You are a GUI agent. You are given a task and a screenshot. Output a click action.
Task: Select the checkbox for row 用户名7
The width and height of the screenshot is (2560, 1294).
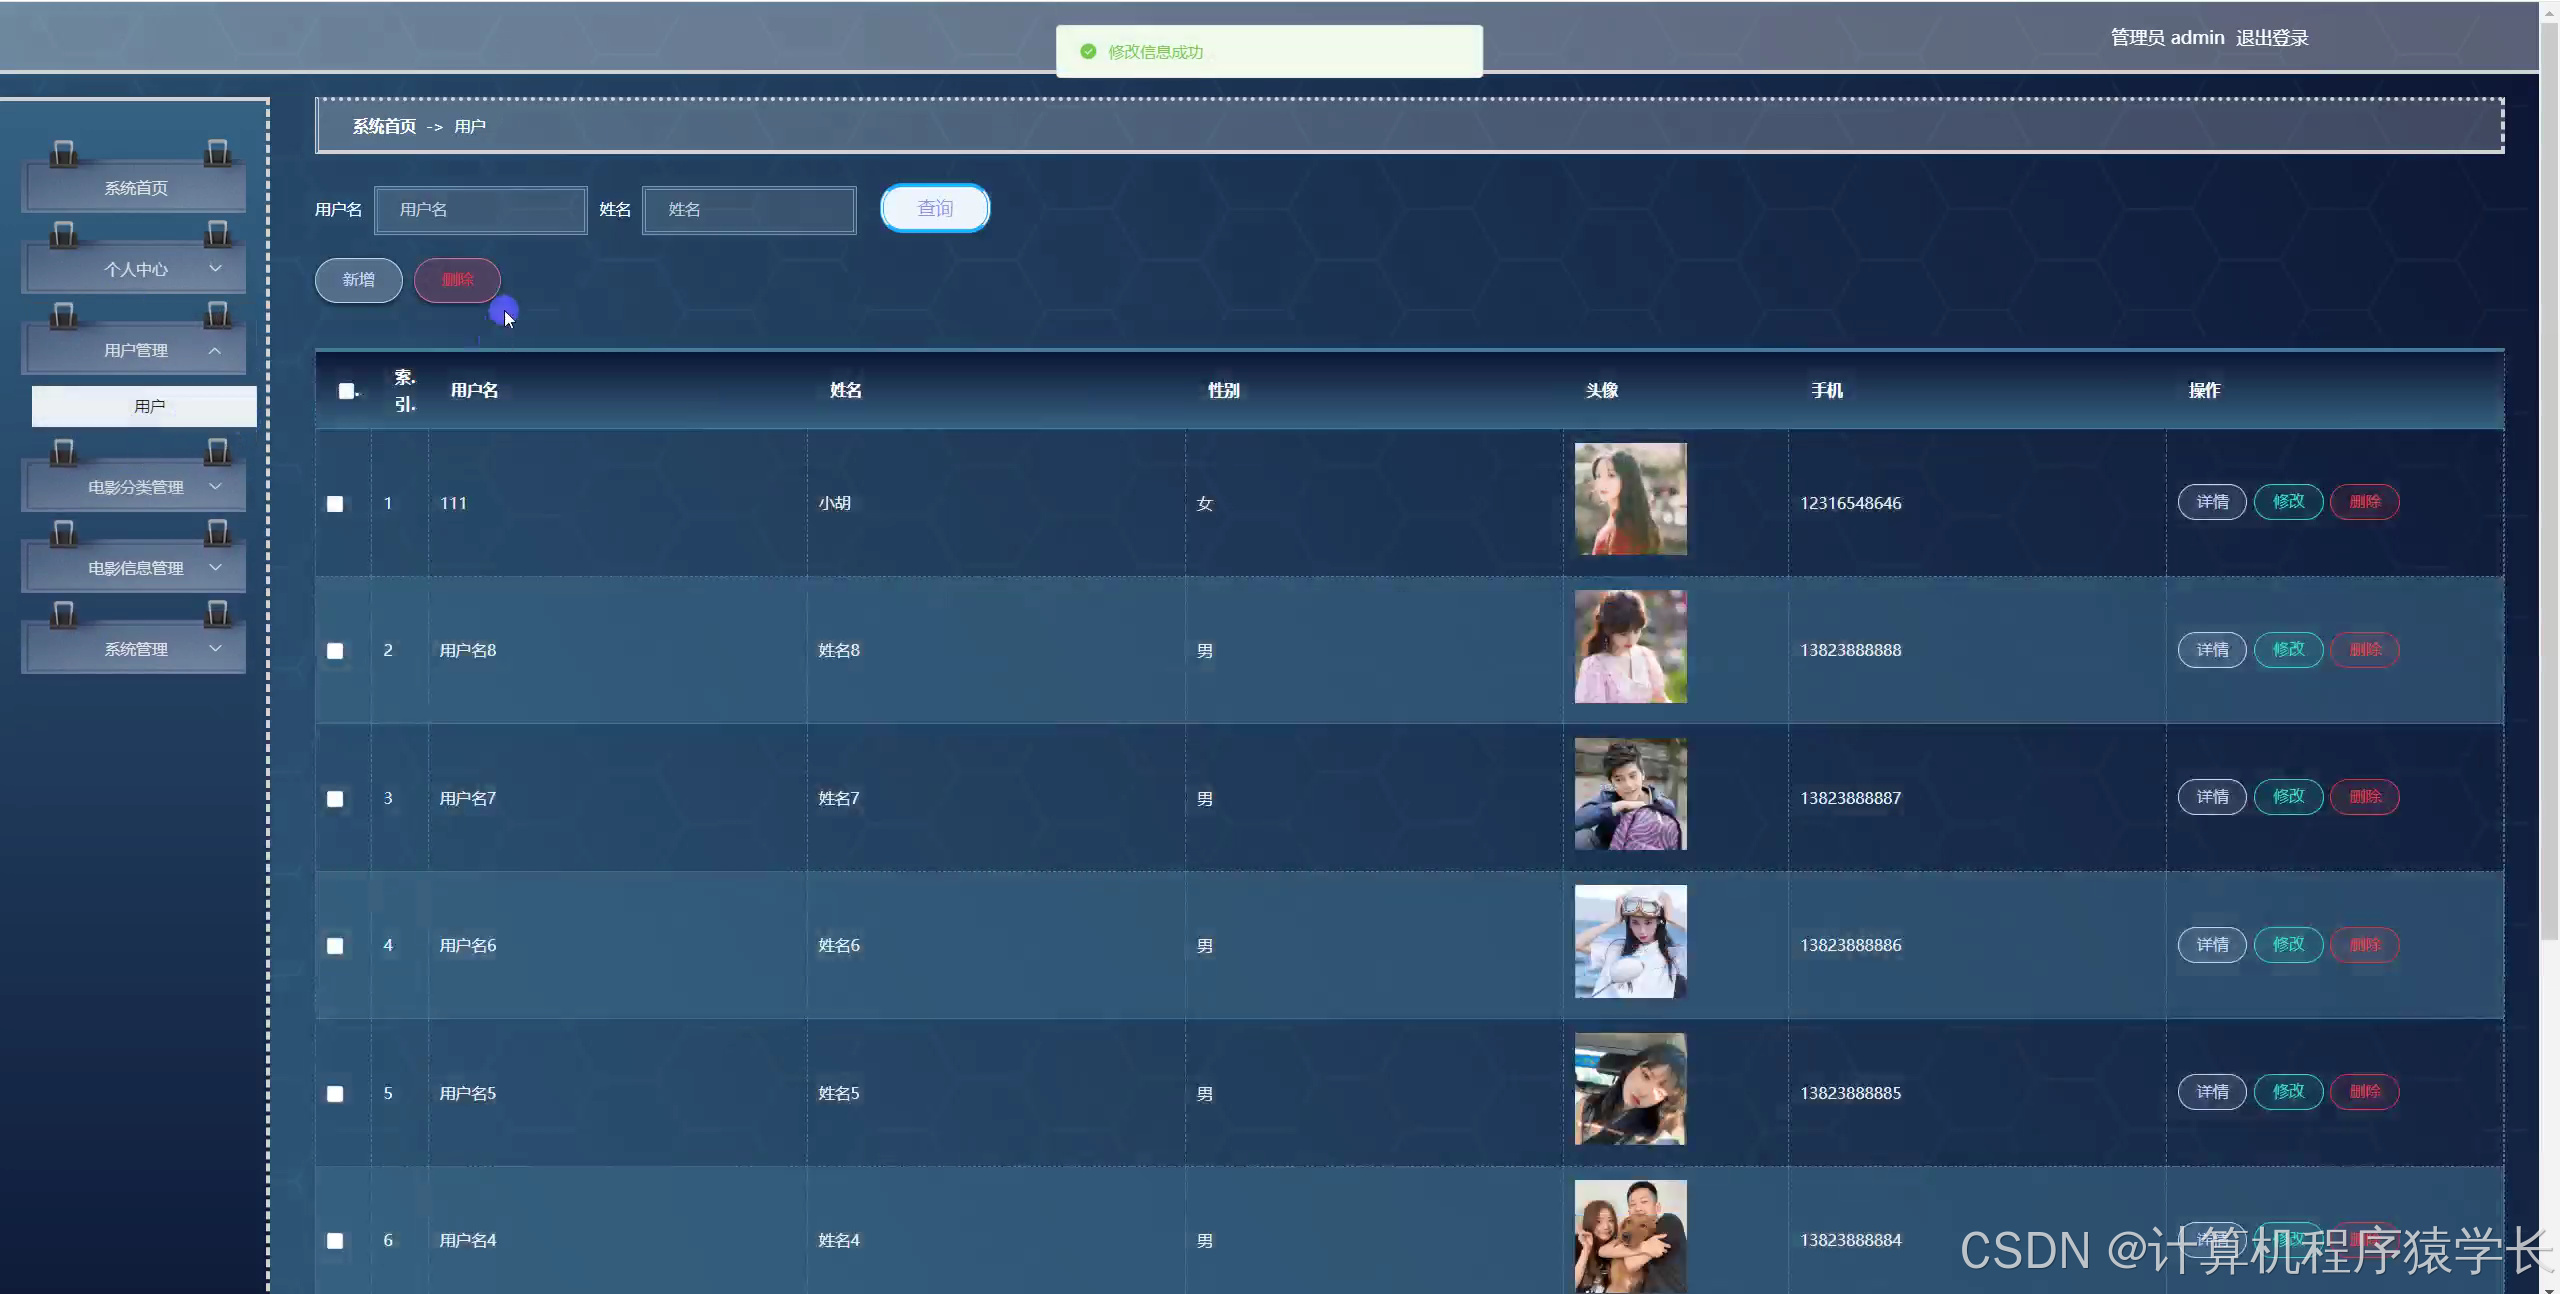pos(335,799)
